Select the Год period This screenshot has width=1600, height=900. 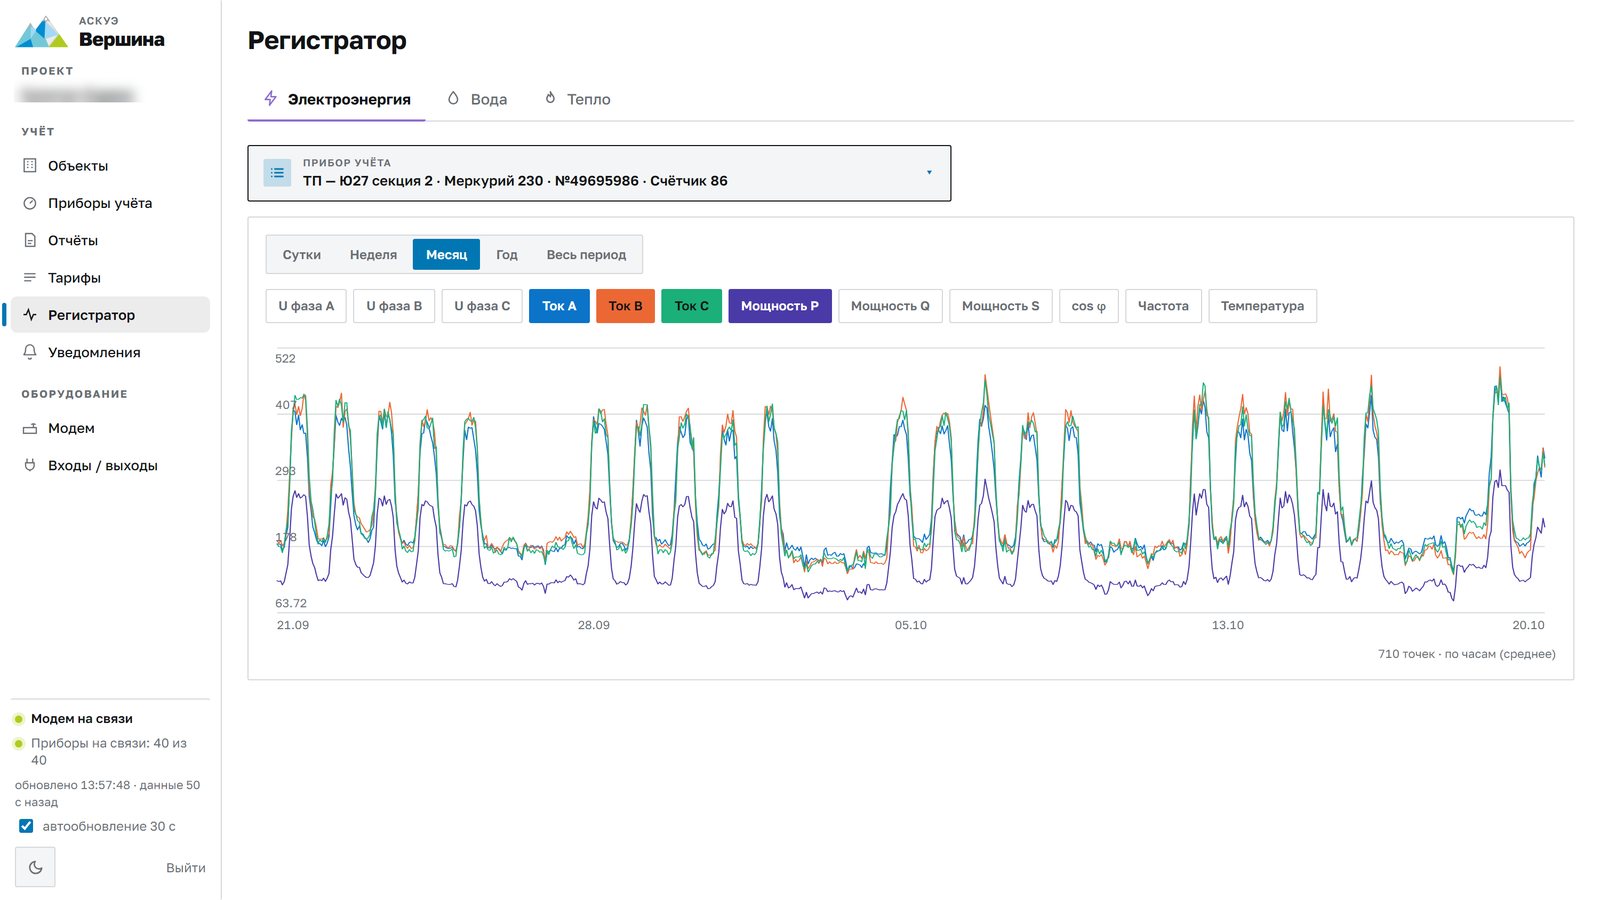point(507,255)
